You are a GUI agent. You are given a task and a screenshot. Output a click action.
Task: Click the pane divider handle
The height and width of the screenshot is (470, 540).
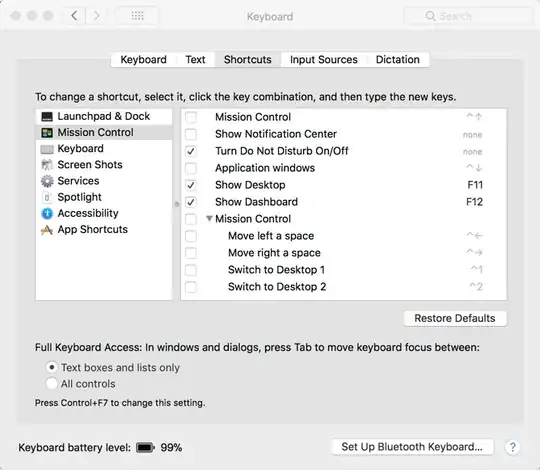click(x=177, y=205)
